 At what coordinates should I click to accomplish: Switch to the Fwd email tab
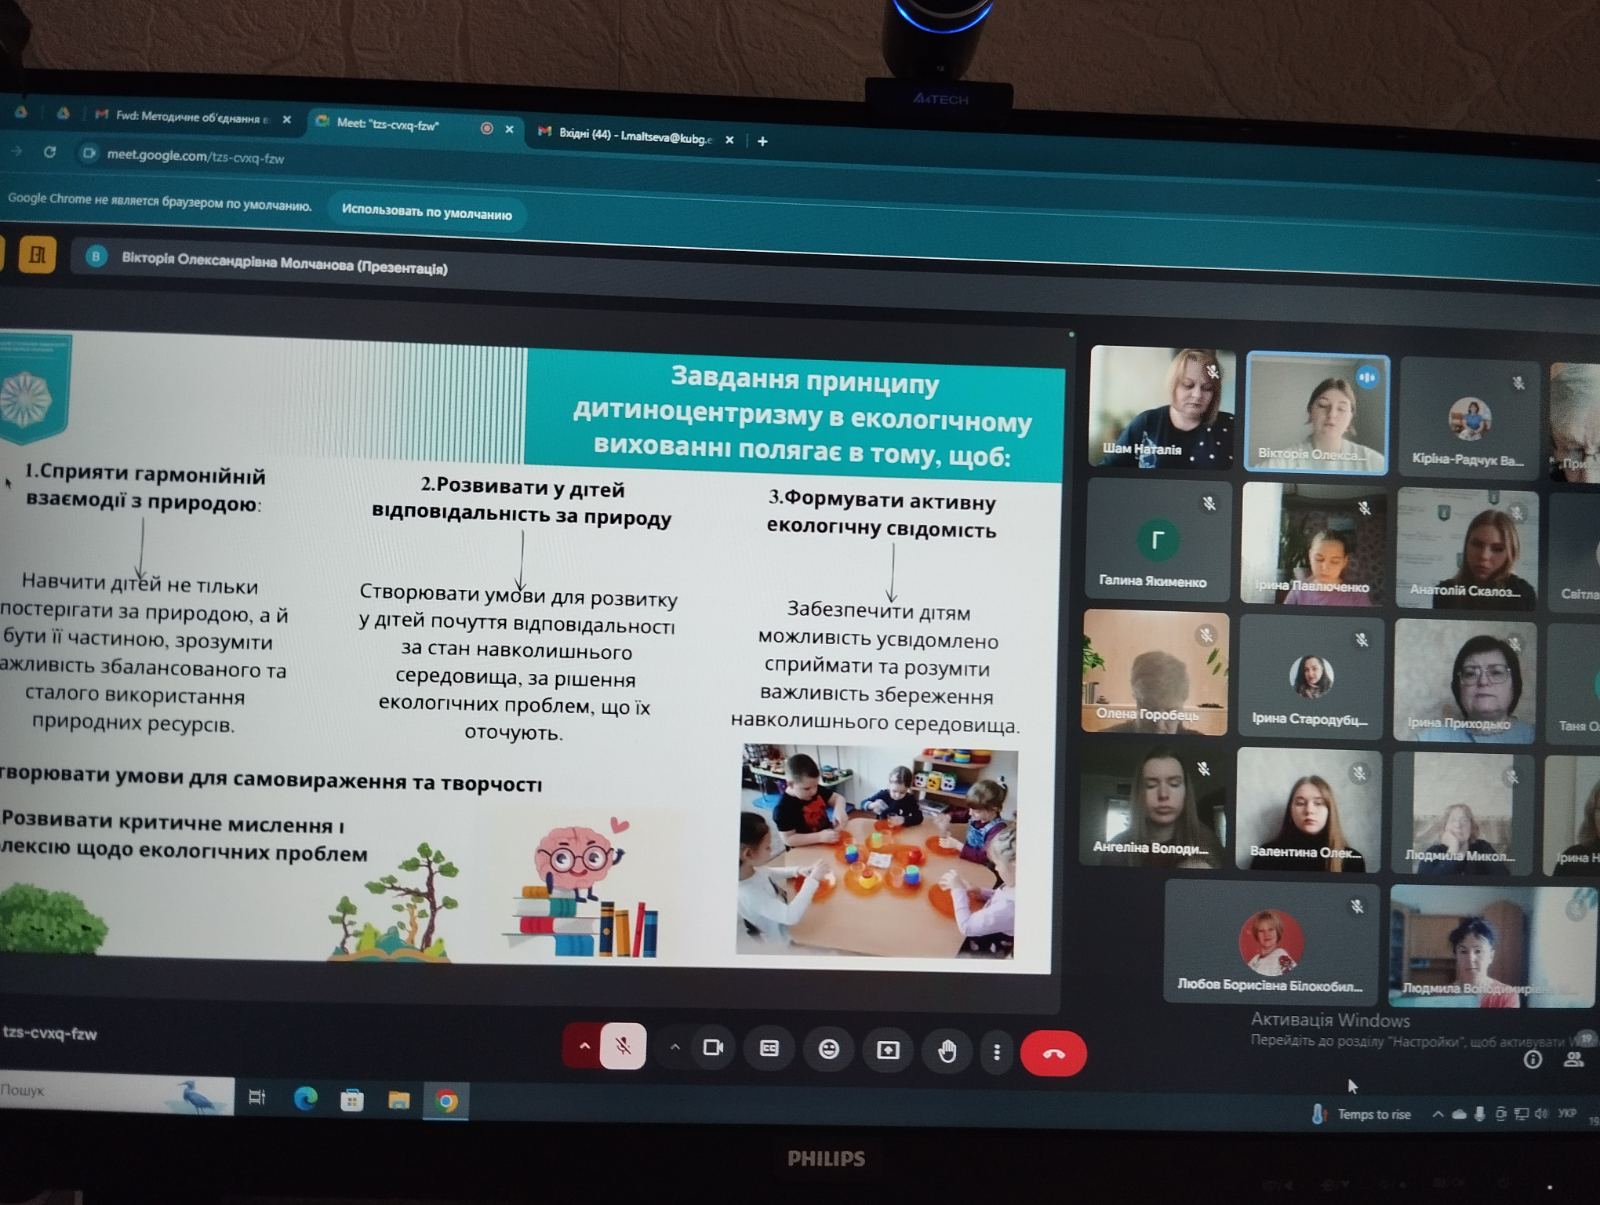coord(190,117)
